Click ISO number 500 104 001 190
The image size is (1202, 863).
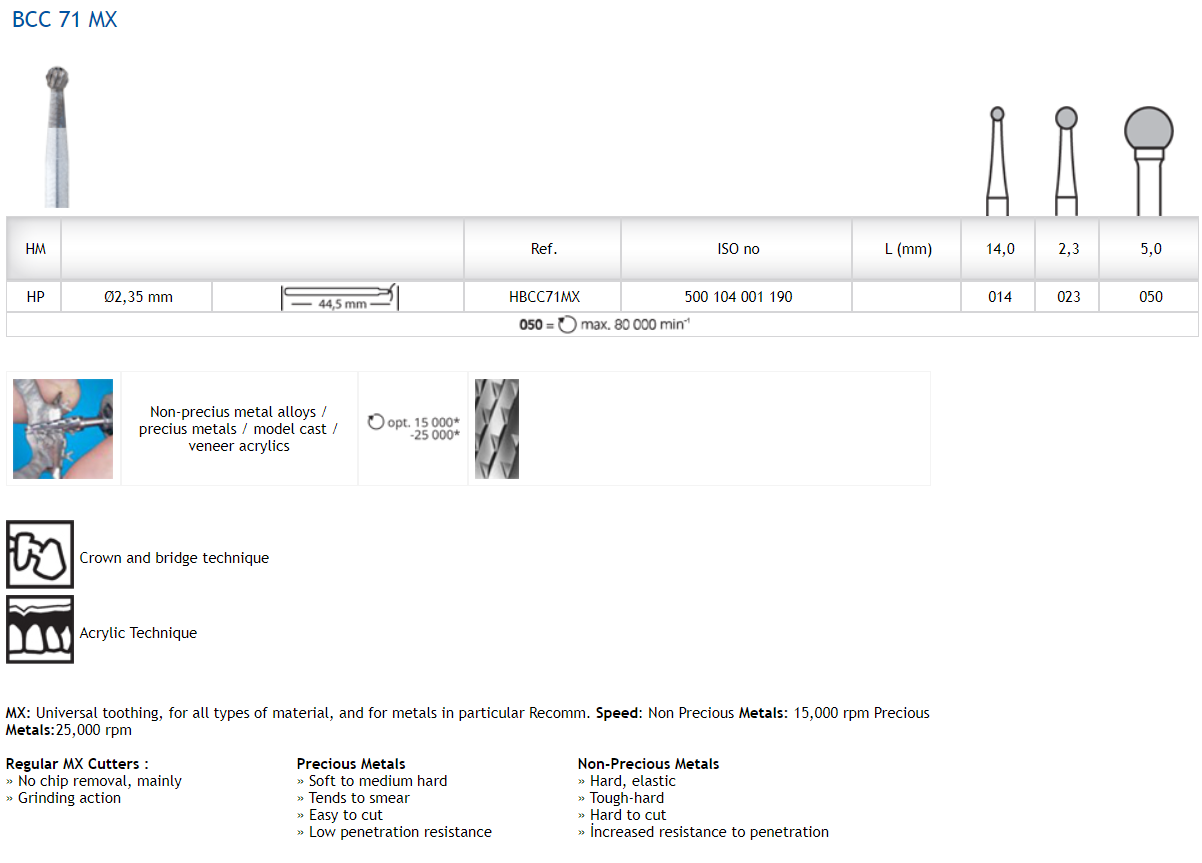pyautogui.click(x=737, y=297)
